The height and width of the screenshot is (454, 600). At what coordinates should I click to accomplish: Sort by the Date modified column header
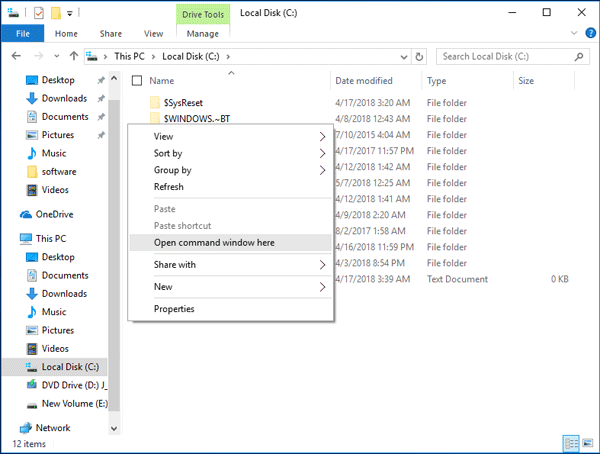click(x=364, y=81)
